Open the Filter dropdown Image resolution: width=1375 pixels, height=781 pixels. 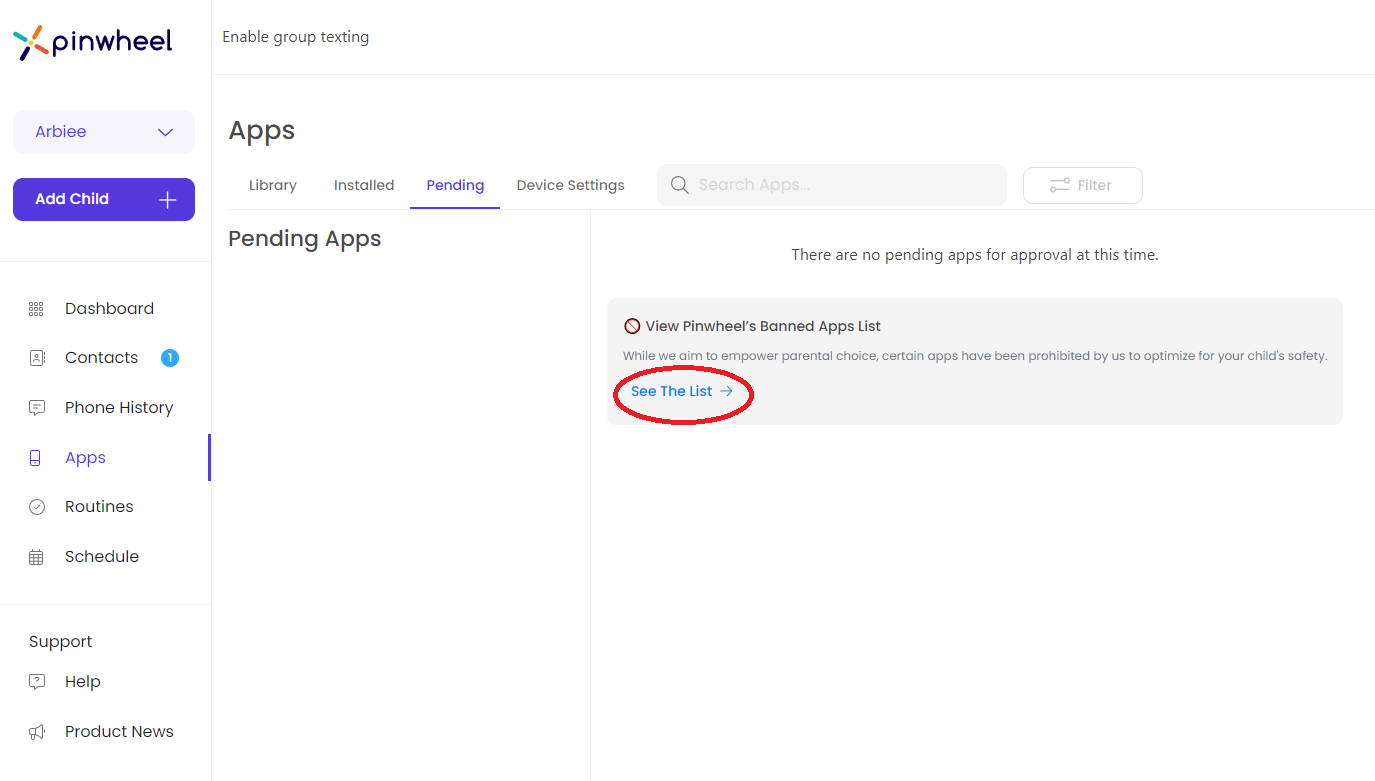(1082, 185)
